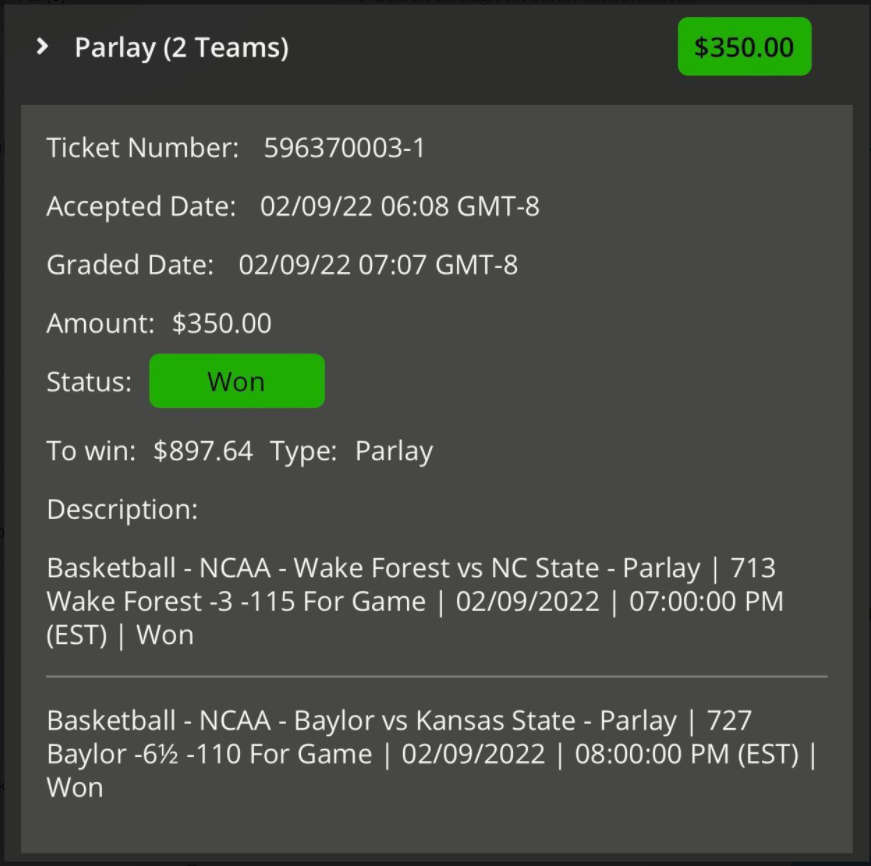Collapse the Parlay (2 Teams) chevron

(42, 47)
